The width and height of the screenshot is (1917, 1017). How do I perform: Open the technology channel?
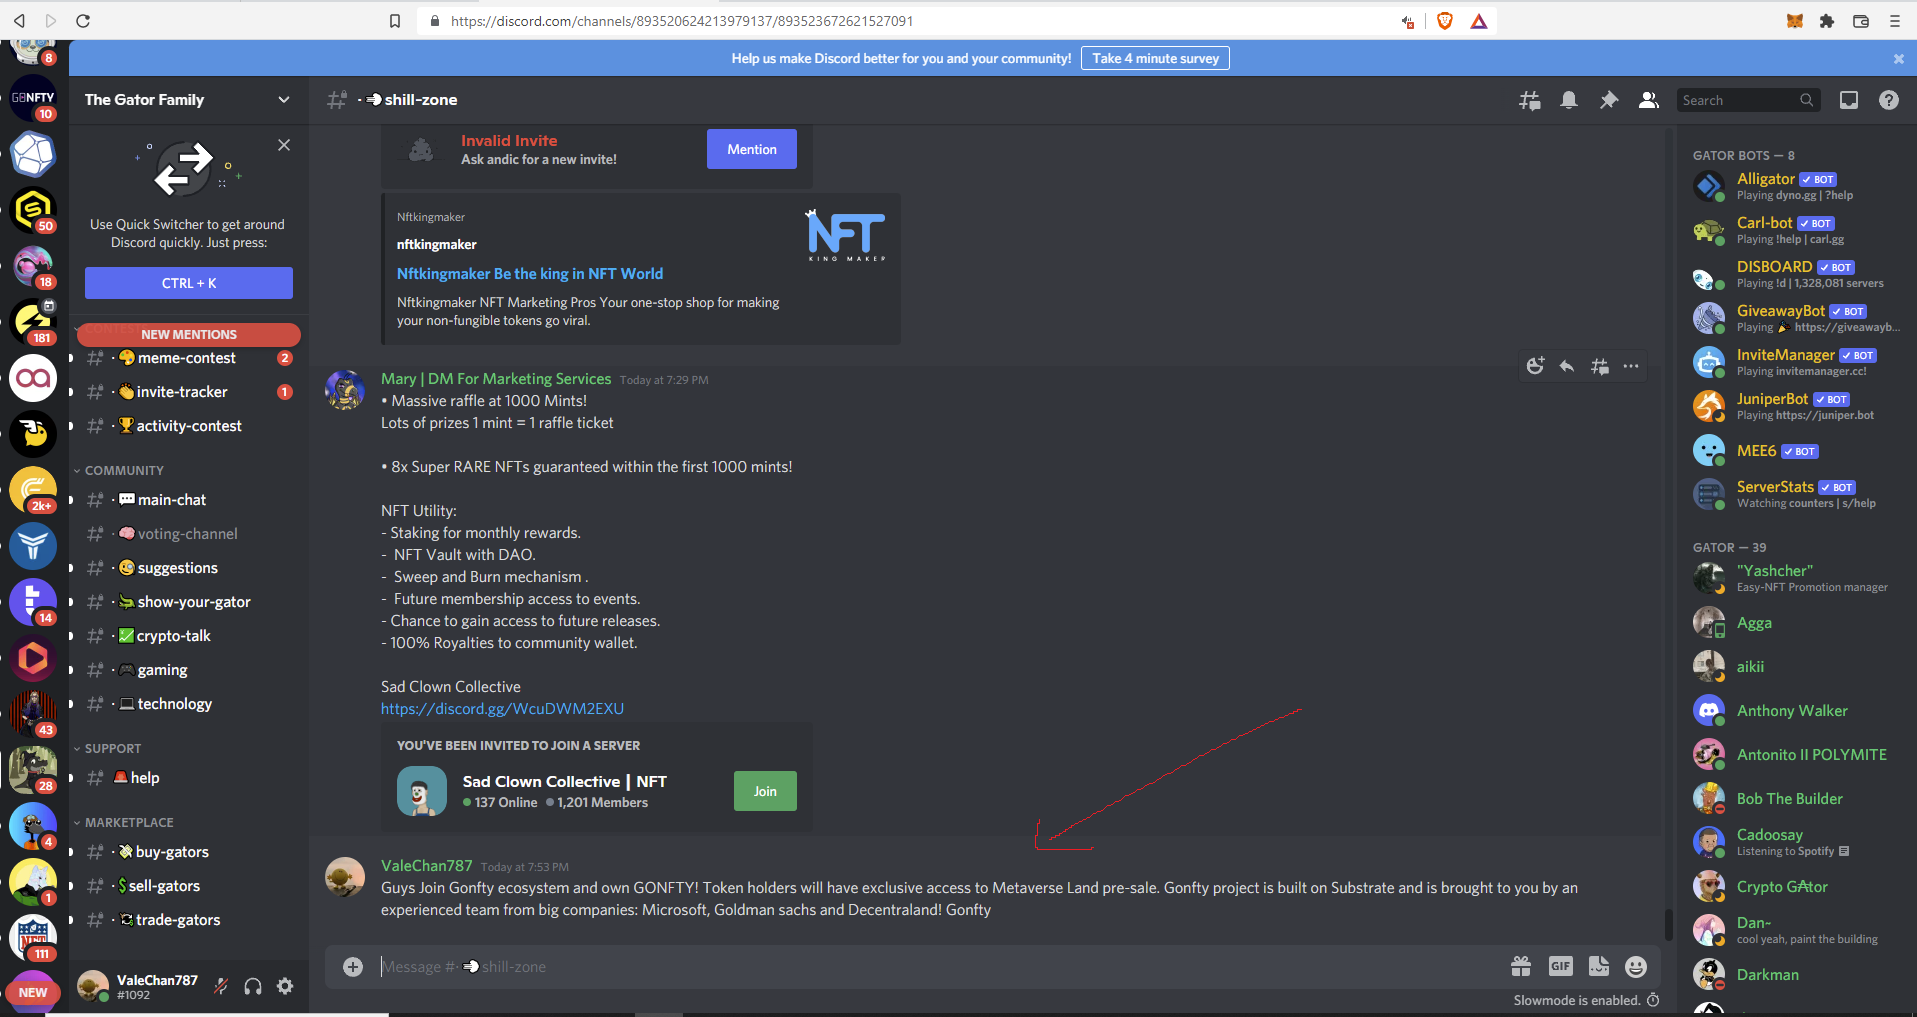pos(188,704)
